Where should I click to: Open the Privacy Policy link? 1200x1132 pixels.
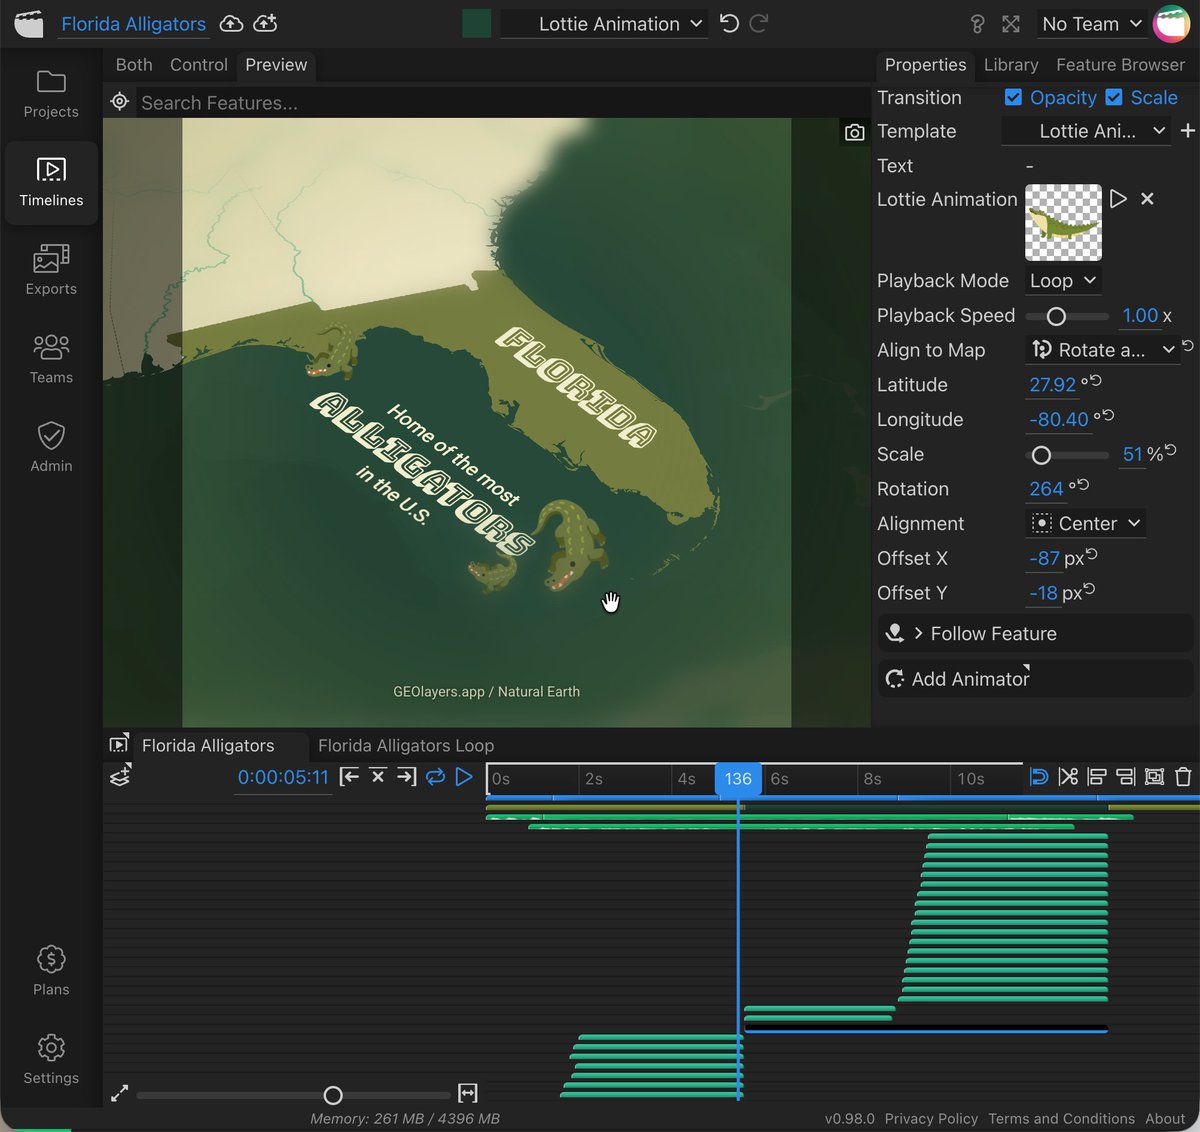tap(931, 1119)
